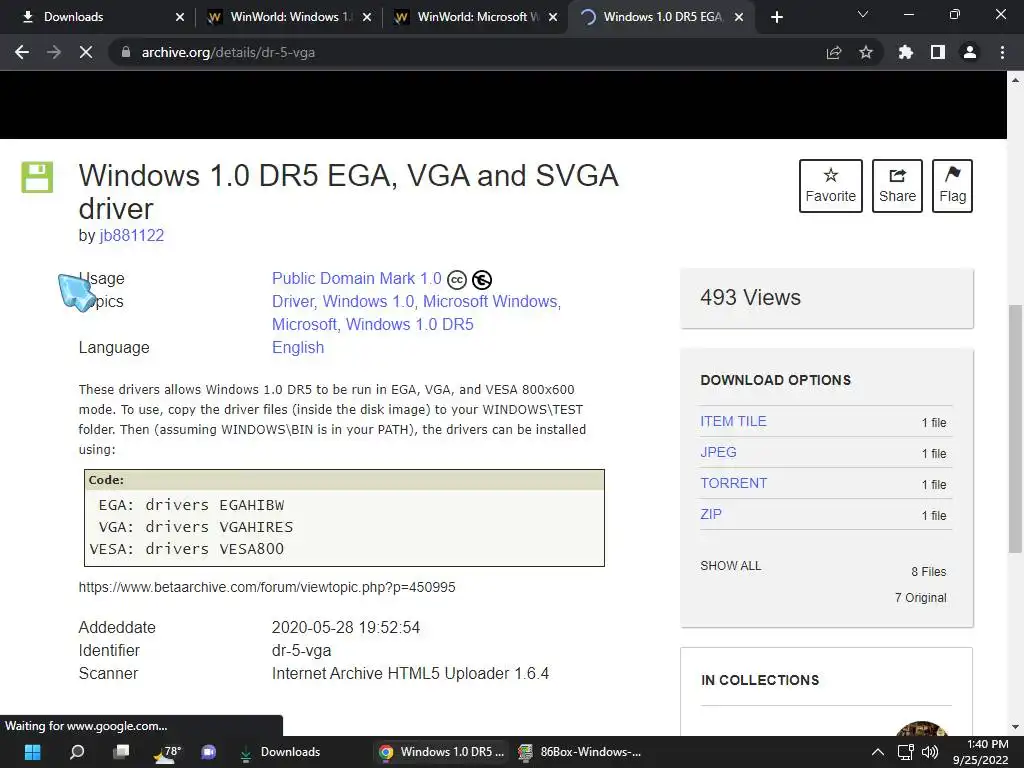Open the Chrome profile menu
Image resolution: width=1024 pixels, height=768 pixels.
tap(970, 52)
